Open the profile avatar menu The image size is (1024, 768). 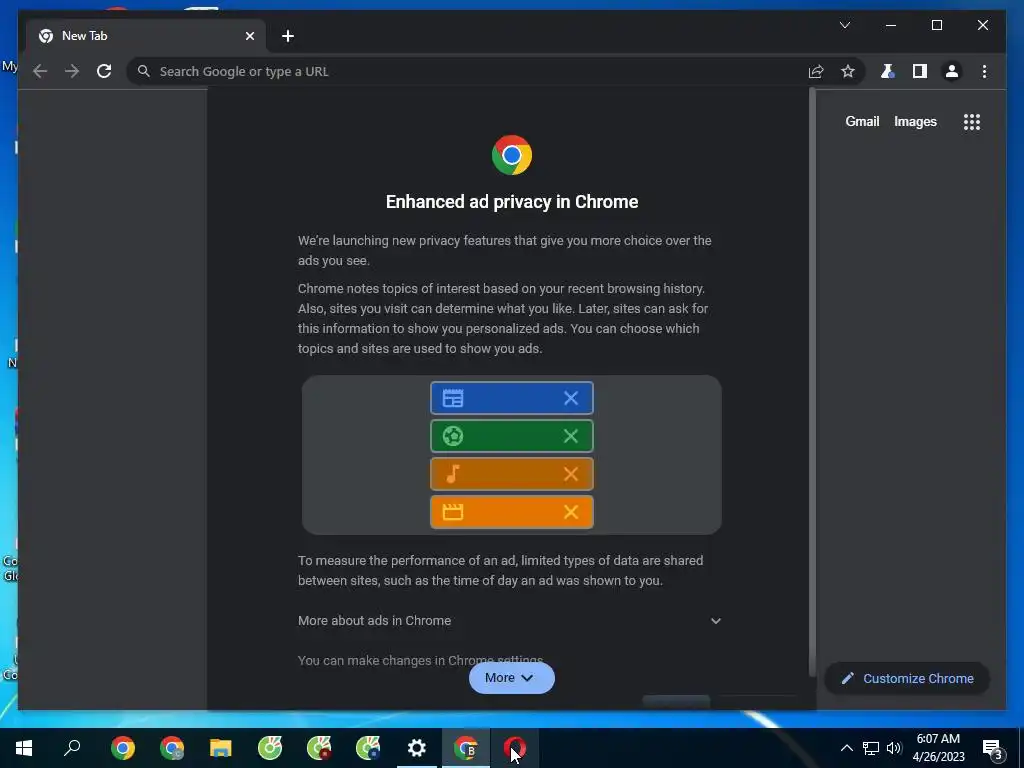952,71
